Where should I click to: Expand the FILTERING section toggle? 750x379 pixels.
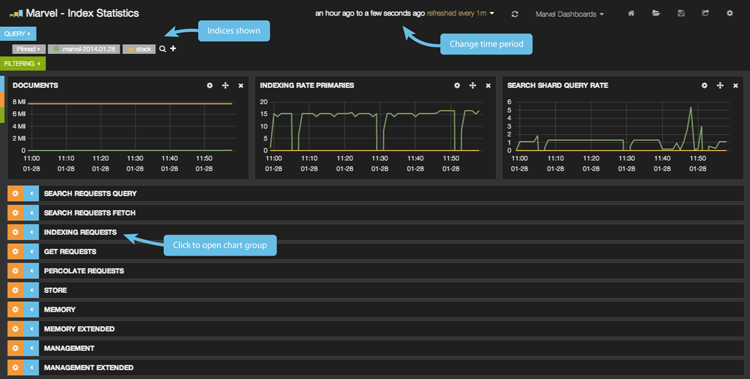22,64
